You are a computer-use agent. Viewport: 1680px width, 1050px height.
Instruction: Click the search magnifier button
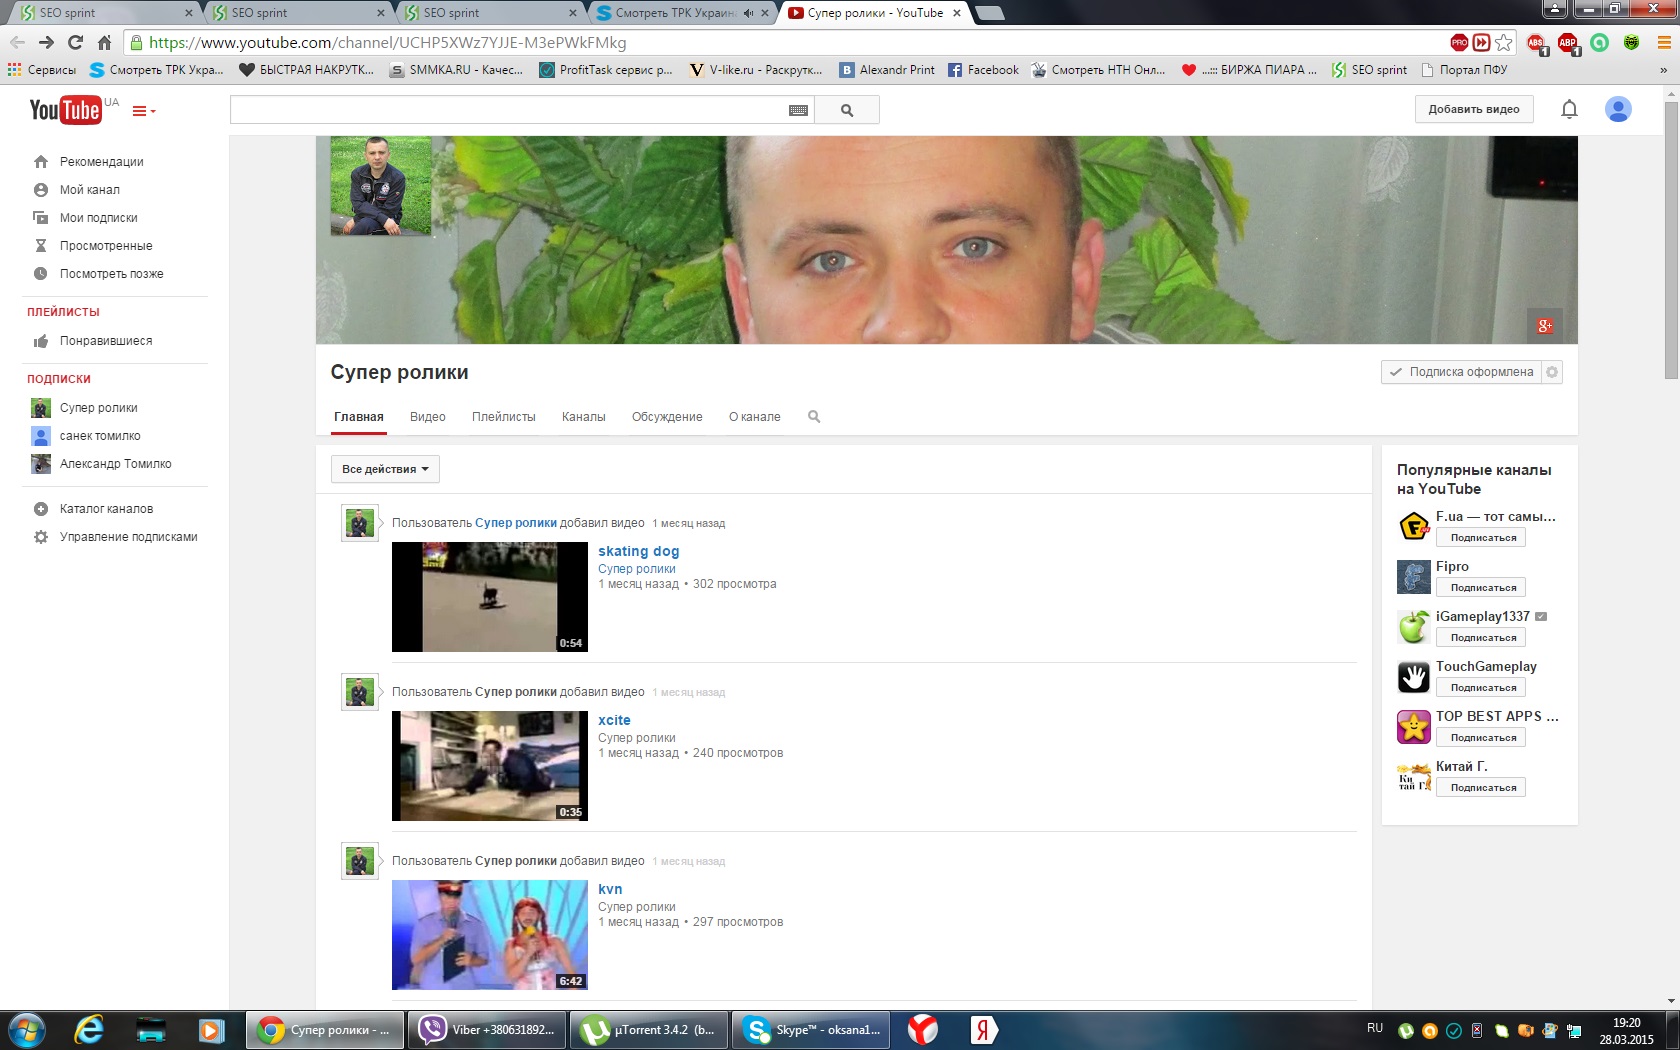tap(847, 110)
